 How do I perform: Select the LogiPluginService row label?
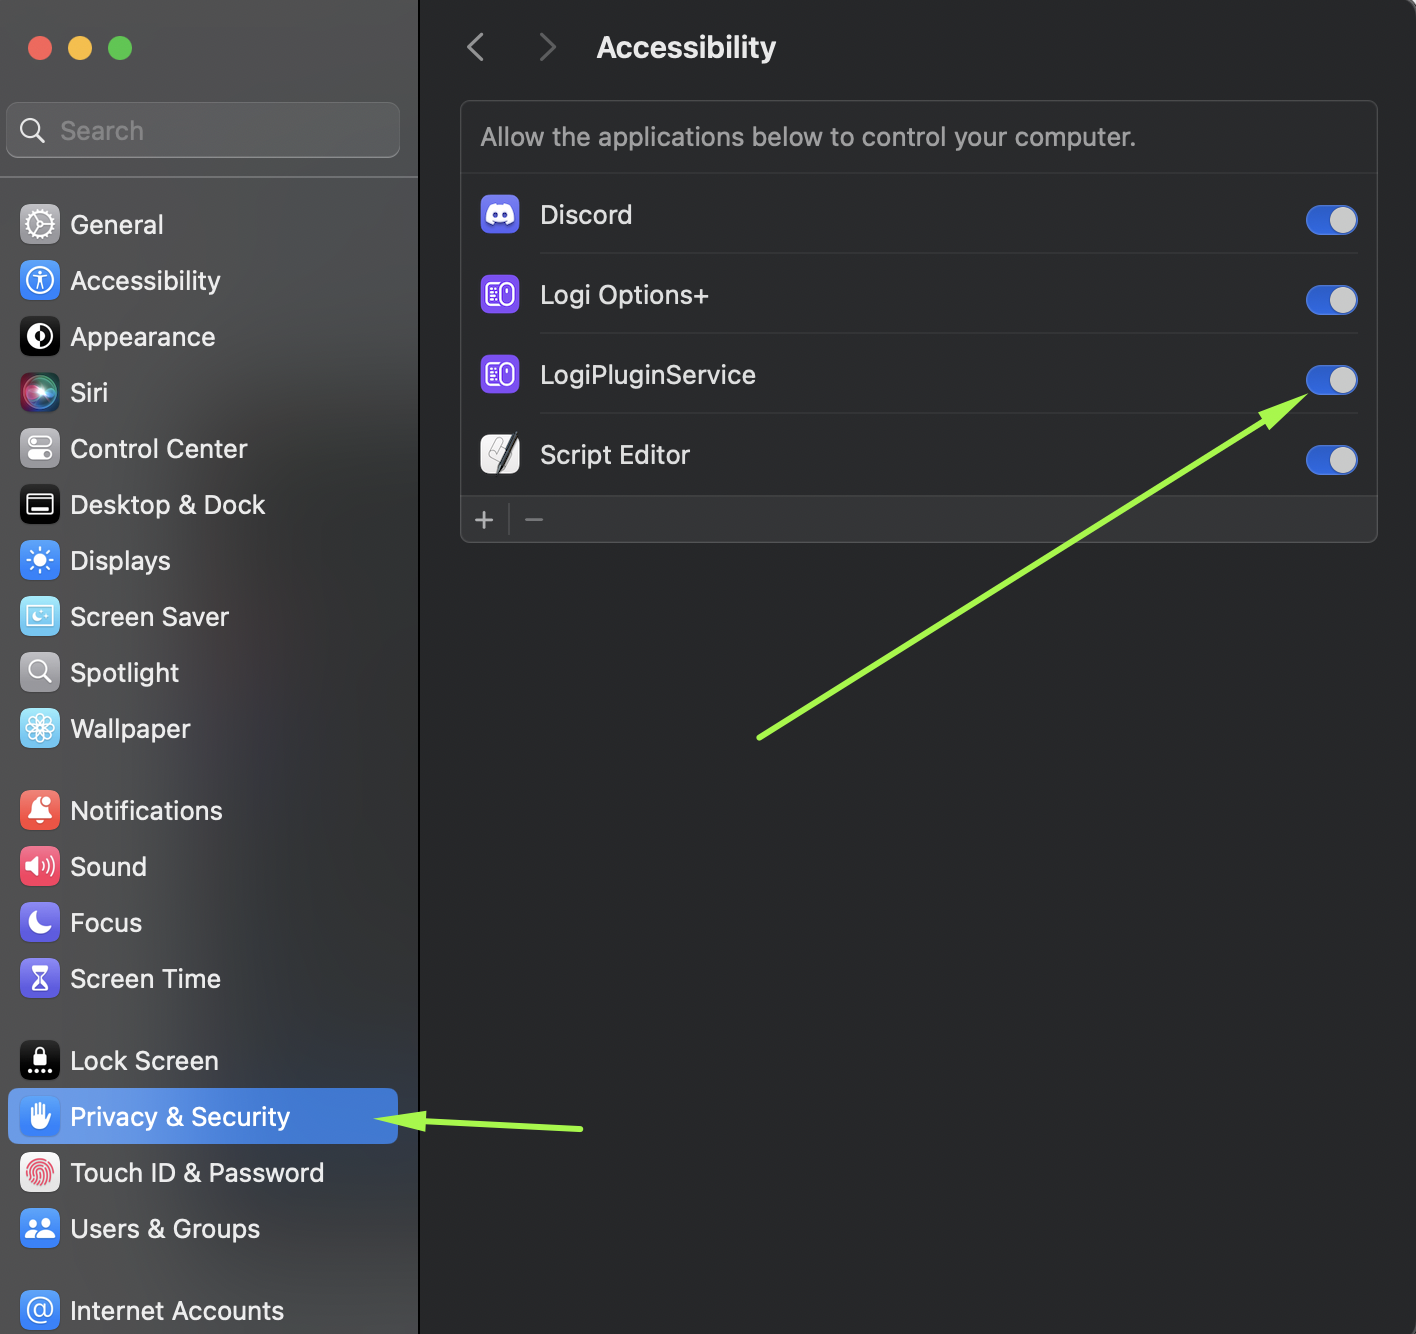[x=648, y=375]
